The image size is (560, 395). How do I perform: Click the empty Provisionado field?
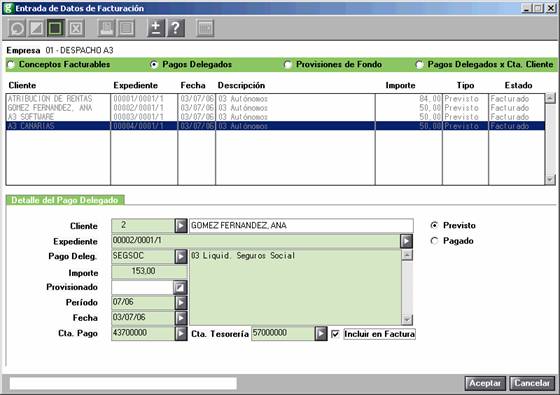pyautogui.click(x=142, y=287)
